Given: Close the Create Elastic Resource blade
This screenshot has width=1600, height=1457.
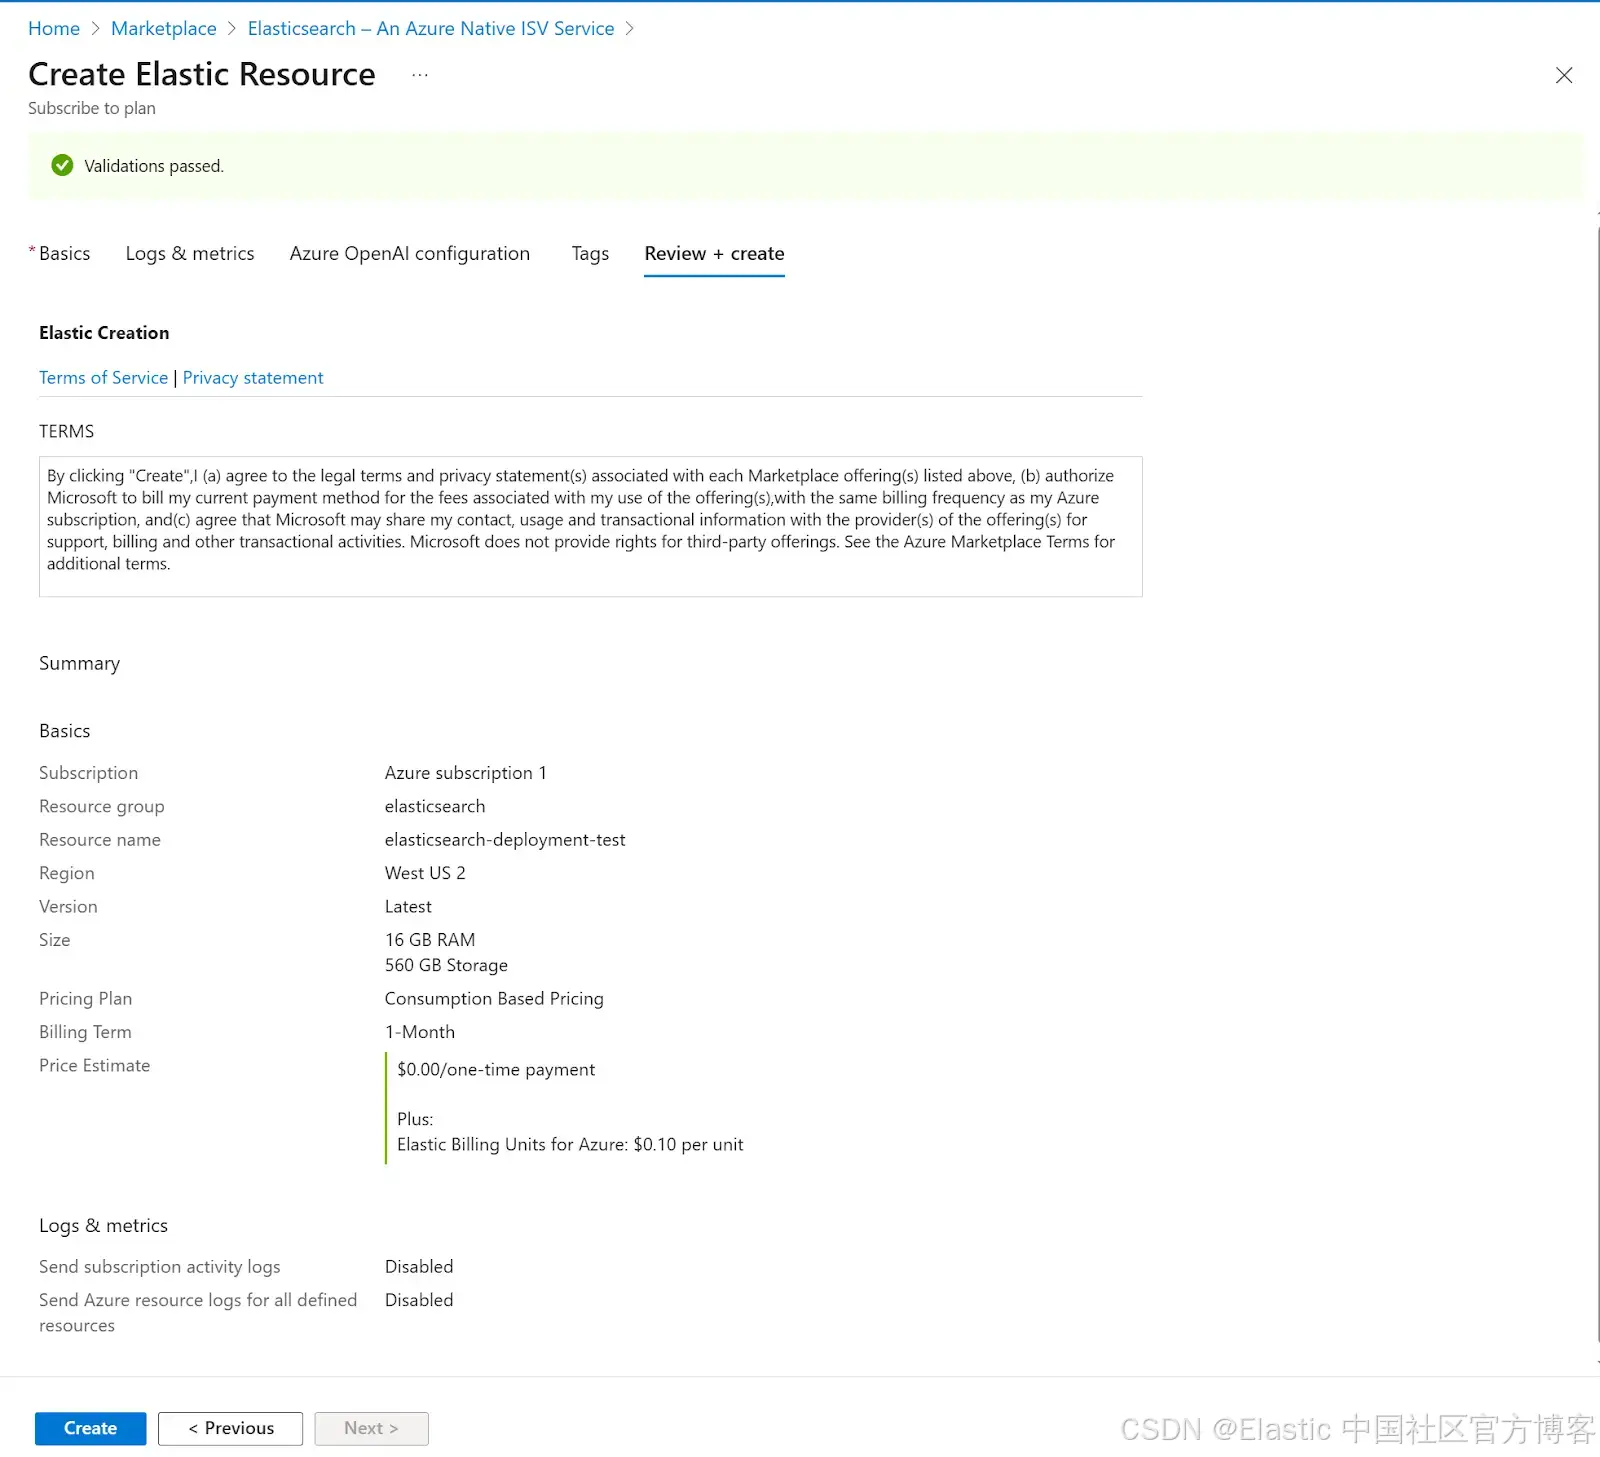Looking at the screenshot, I should coord(1564,75).
